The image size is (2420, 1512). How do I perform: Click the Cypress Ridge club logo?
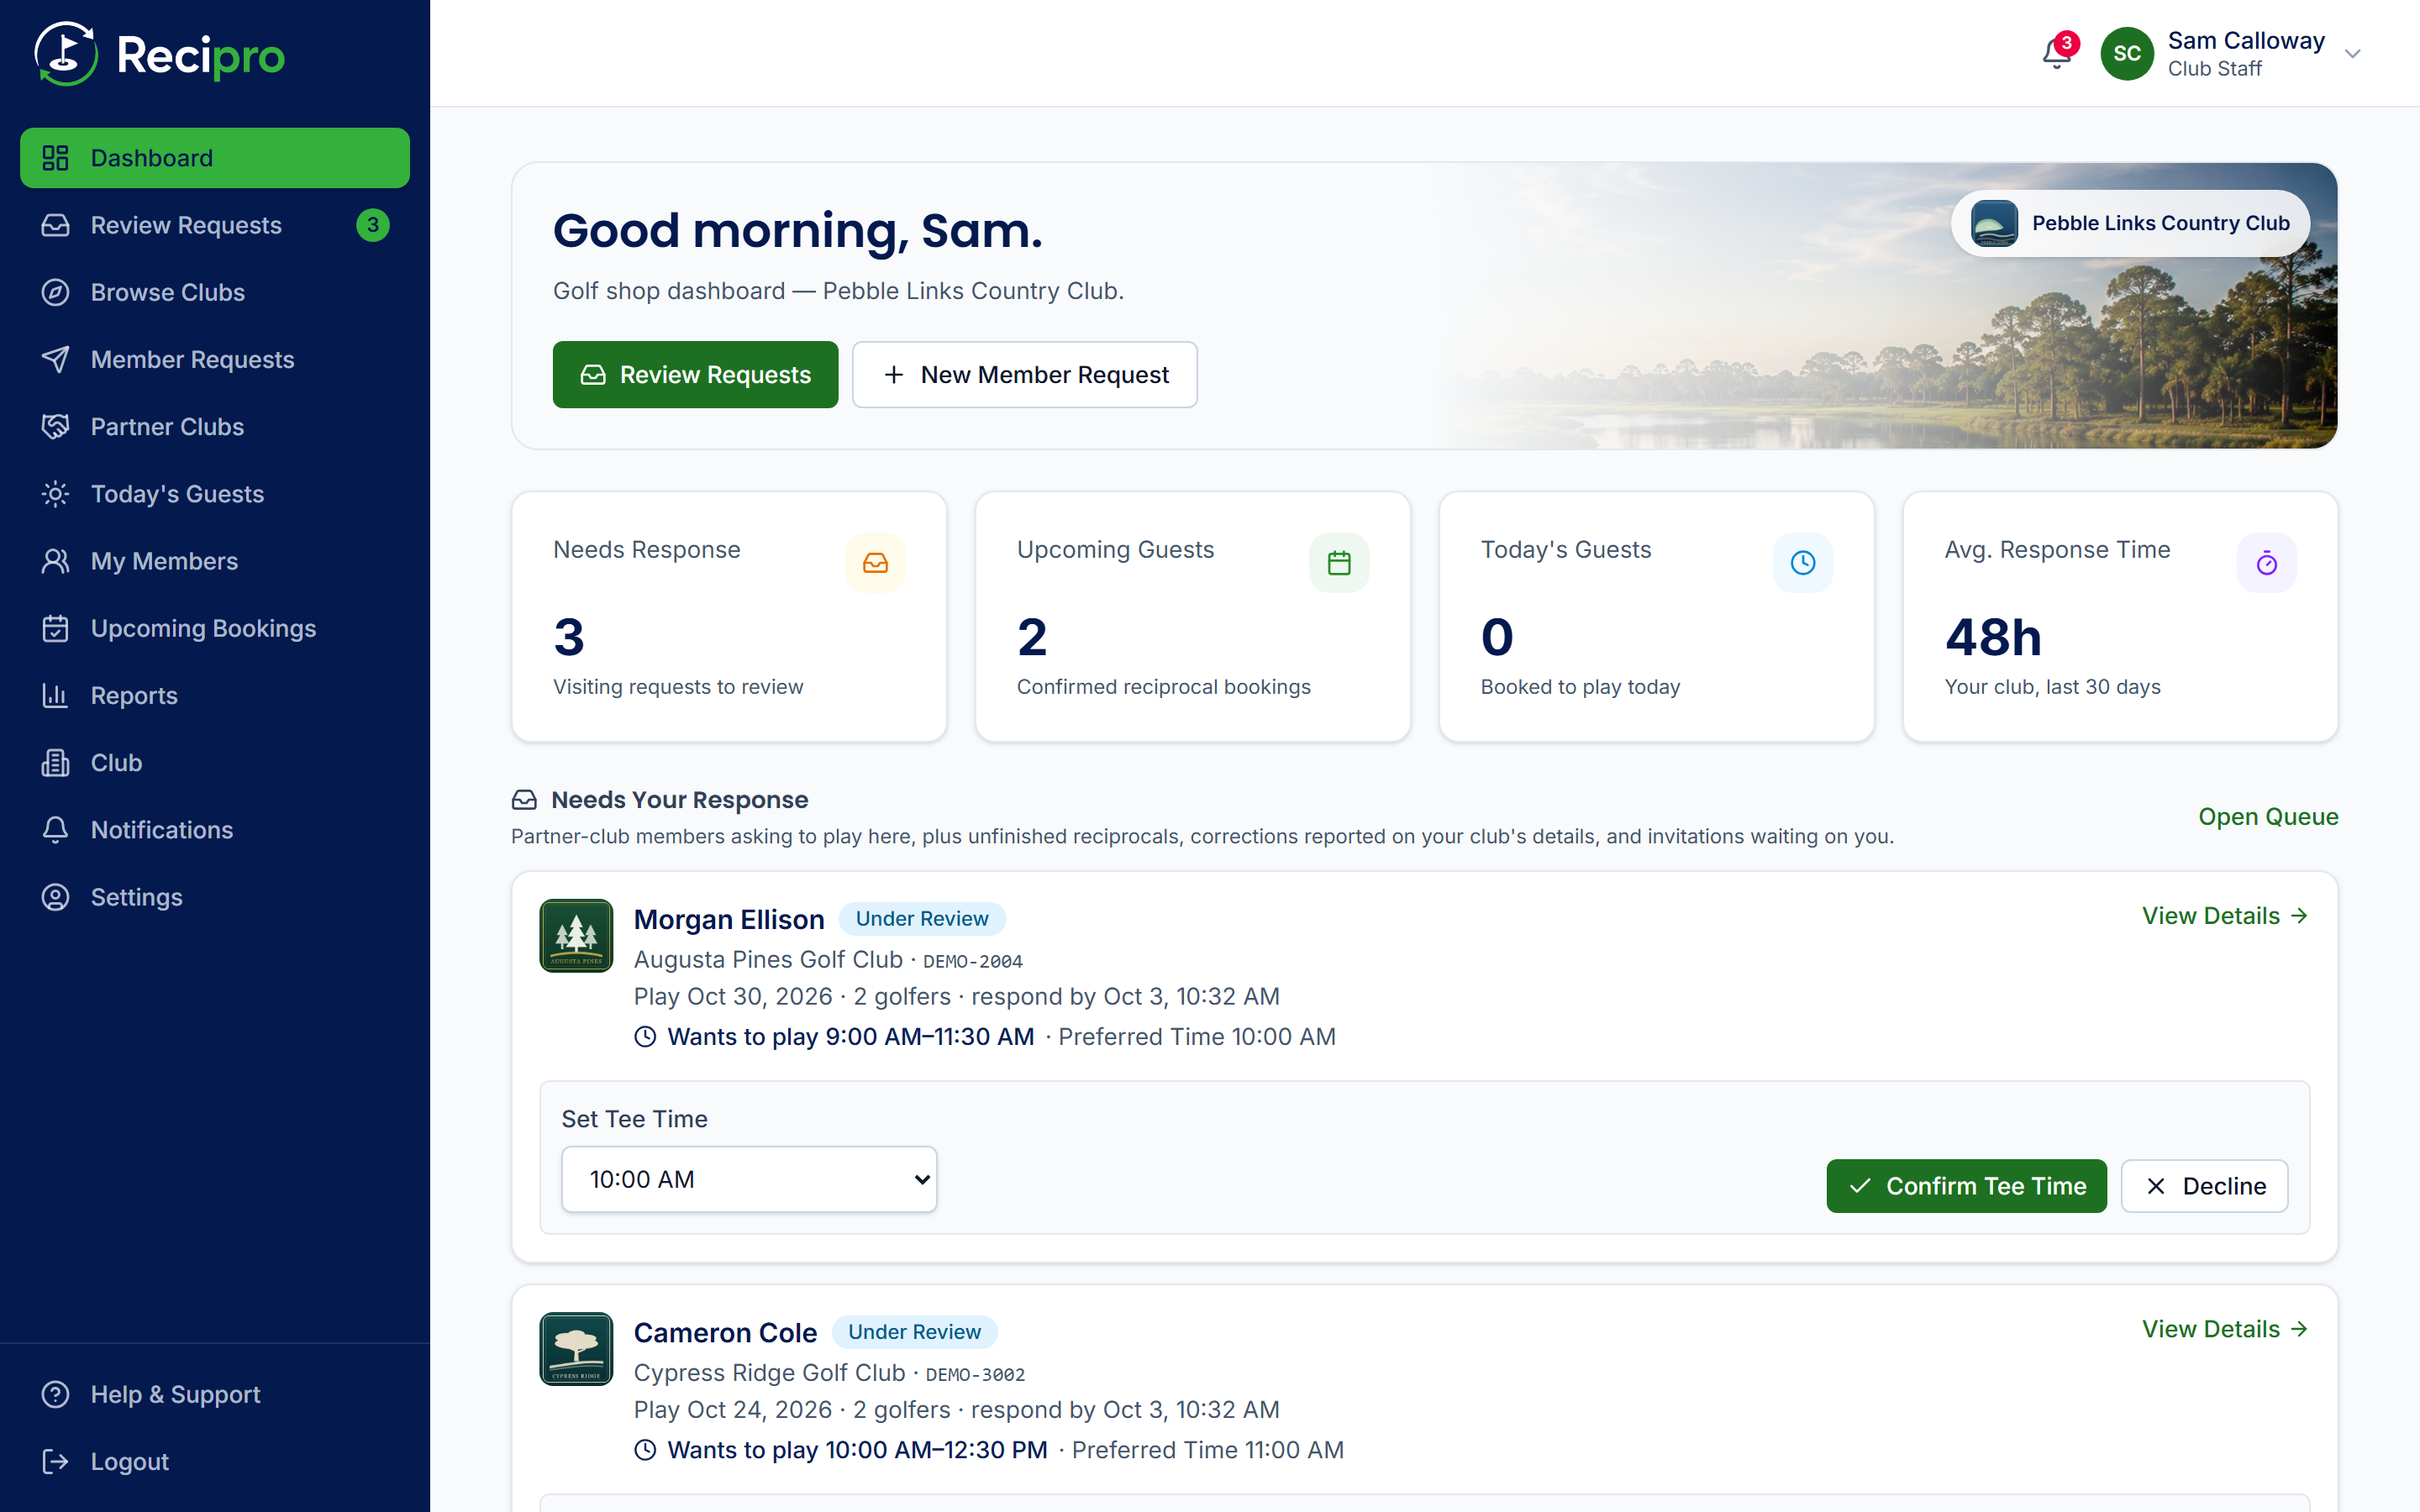(x=576, y=1349)
